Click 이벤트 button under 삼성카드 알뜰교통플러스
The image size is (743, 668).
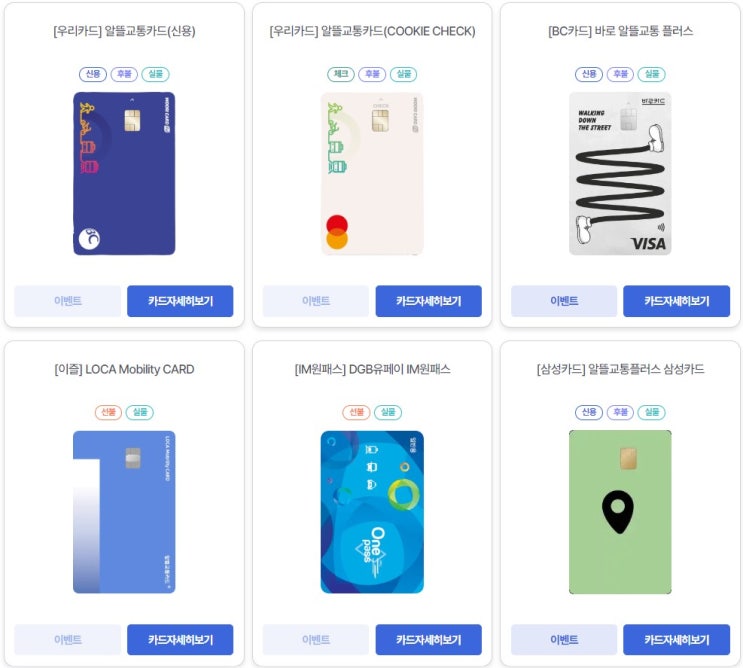pyautogui.click(x=564, y=640)
